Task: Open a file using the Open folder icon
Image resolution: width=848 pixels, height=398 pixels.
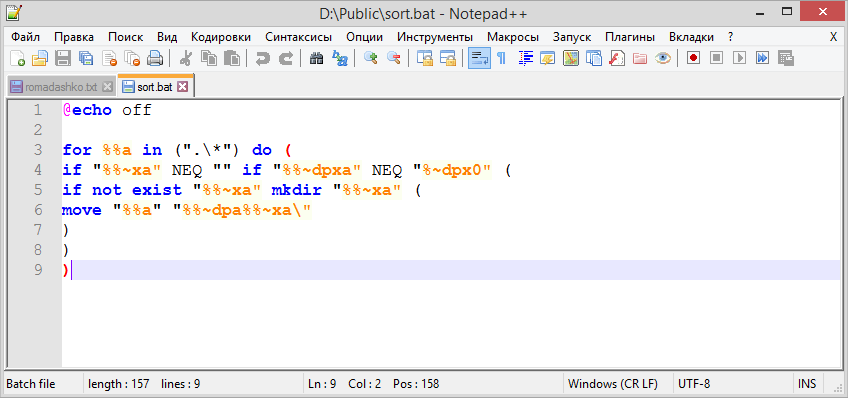Action: [39, 58]
